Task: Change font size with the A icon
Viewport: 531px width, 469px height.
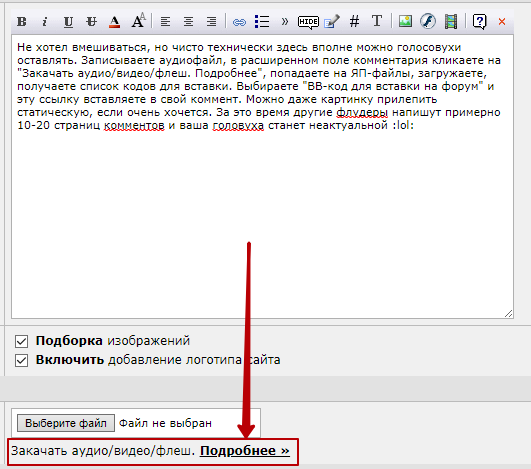Action: click(x=138, y=21)
